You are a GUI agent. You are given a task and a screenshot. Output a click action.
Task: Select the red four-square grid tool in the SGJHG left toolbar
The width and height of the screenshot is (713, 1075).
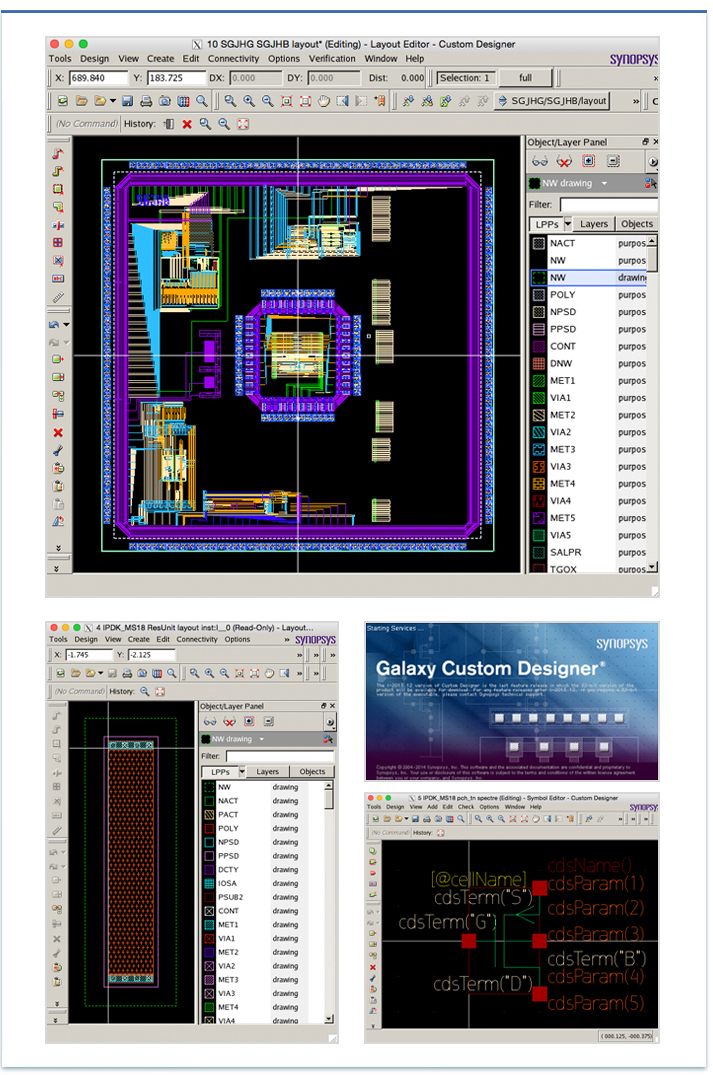click(58, 243)
